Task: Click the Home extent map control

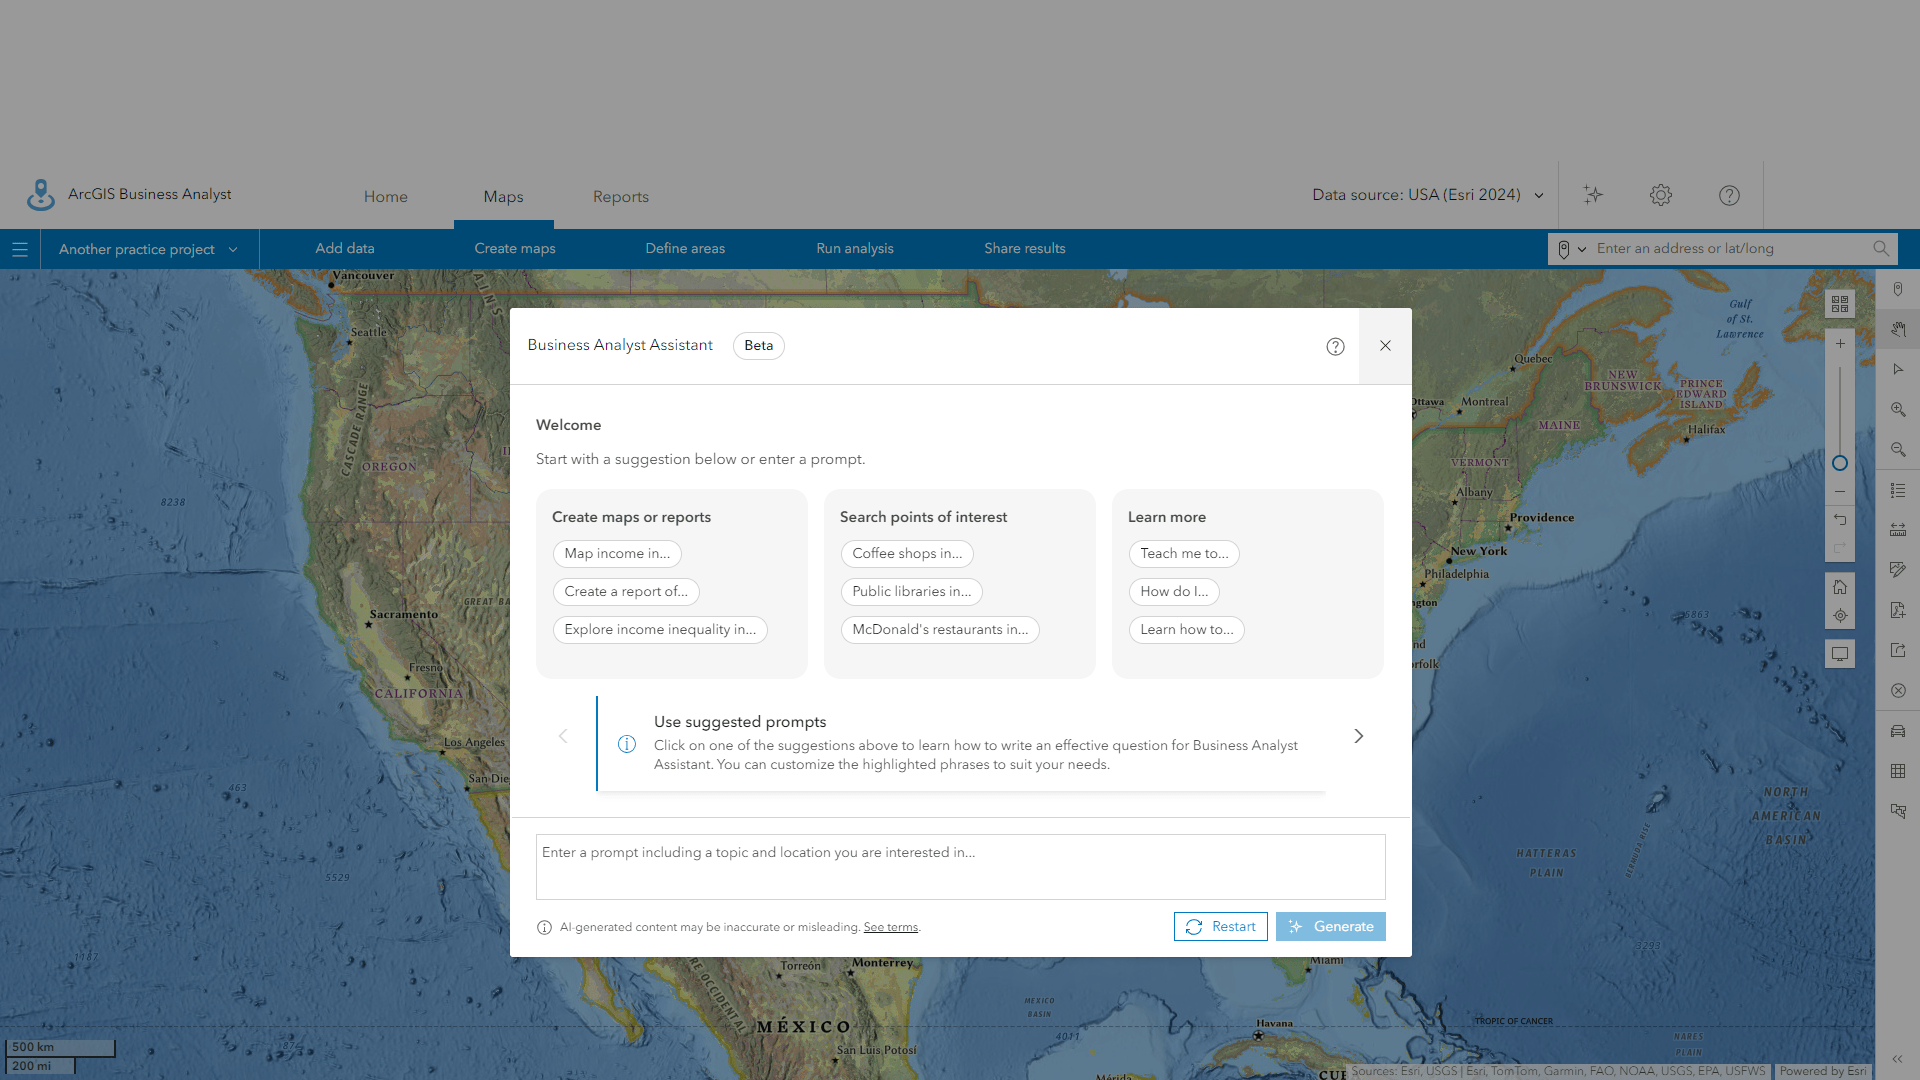Action: point(1840,587)
